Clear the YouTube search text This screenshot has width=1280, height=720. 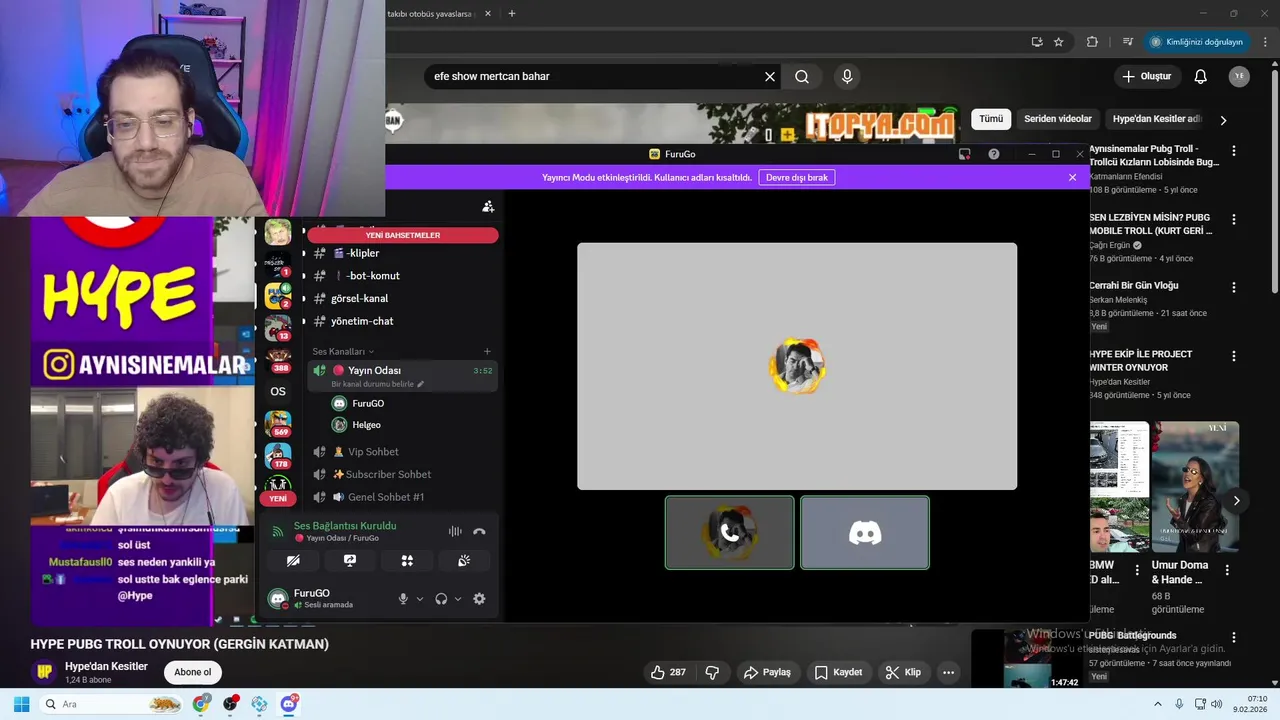pyautogui.click(x=770, y=76)
